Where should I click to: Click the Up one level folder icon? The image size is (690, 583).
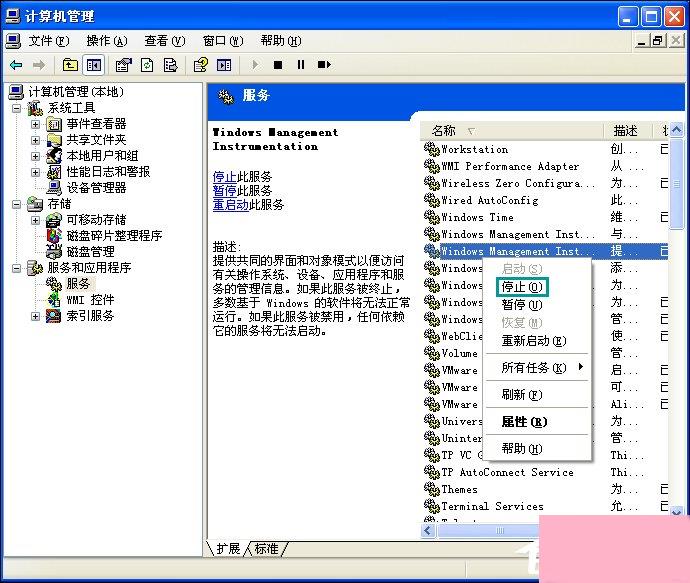tap(70, 65)
